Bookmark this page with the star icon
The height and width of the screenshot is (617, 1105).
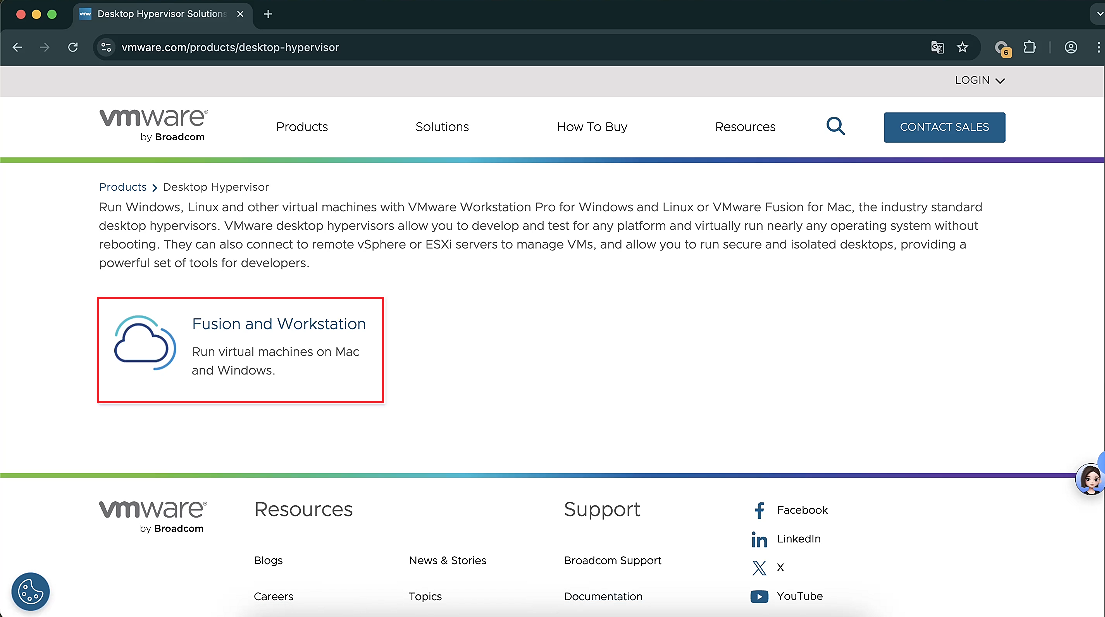963,47
